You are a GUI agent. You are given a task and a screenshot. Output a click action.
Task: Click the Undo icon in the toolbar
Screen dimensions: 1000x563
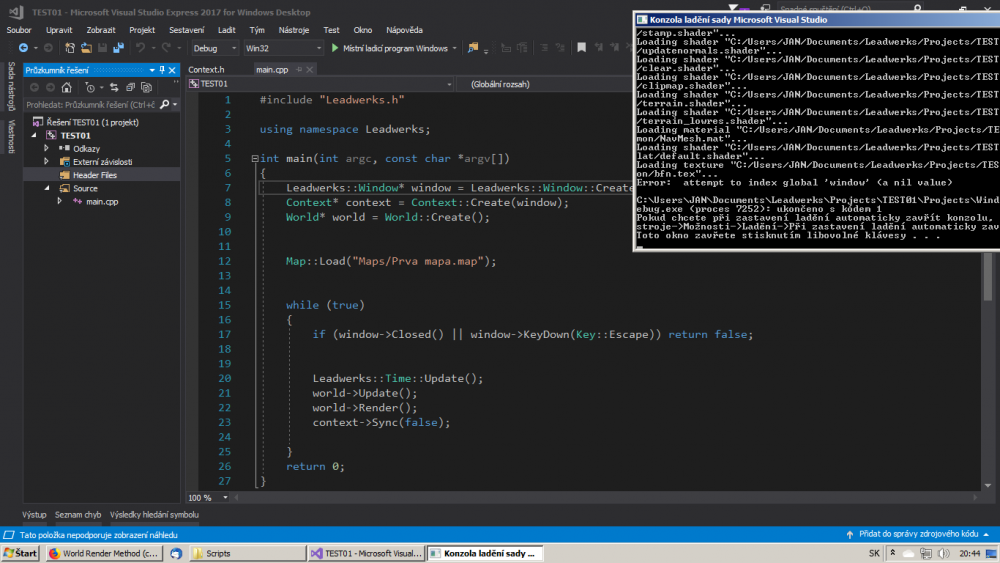tap(141, 48)
